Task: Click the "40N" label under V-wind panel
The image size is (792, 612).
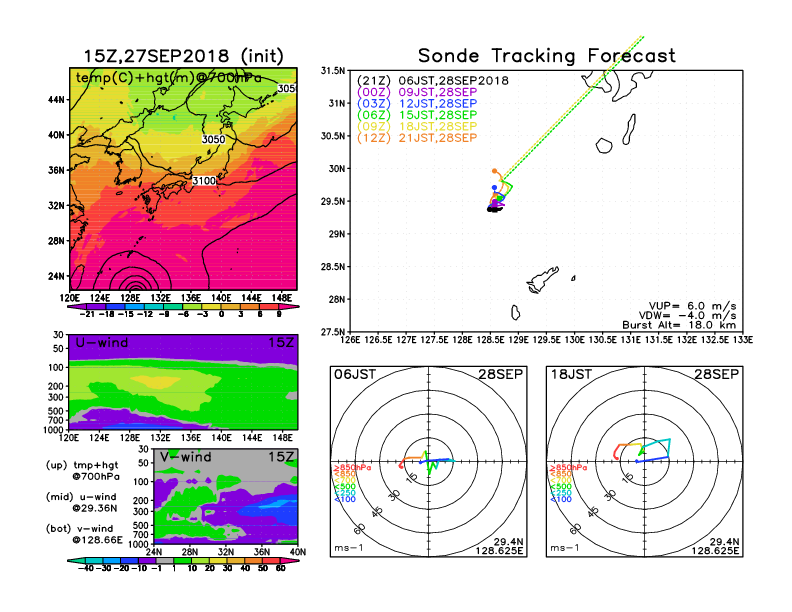Action: point(298,552)
